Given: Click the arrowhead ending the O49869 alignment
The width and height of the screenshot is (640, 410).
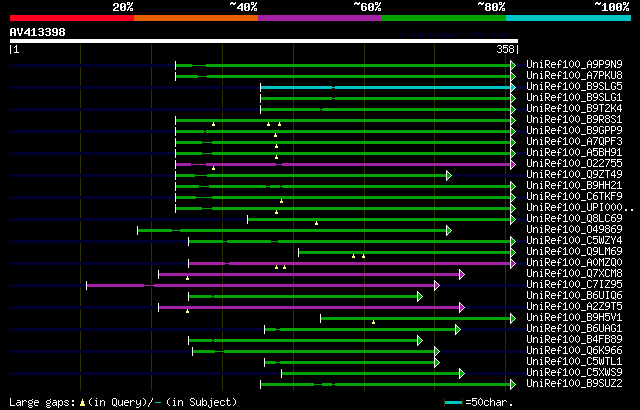Looking at the screenshot, I should pyautogui.click(x=449, y=230).
